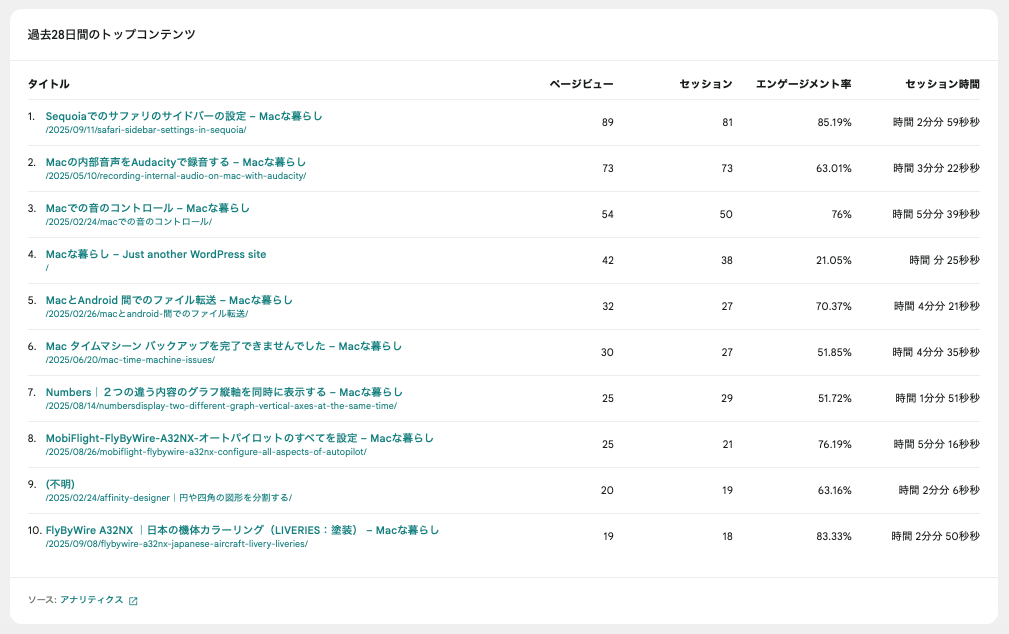This screenshot has height=634, width=1009.
Task: Open the FlyByWire A32NX 日本の機体カラーリング title
Action: (x=242, y=530)
